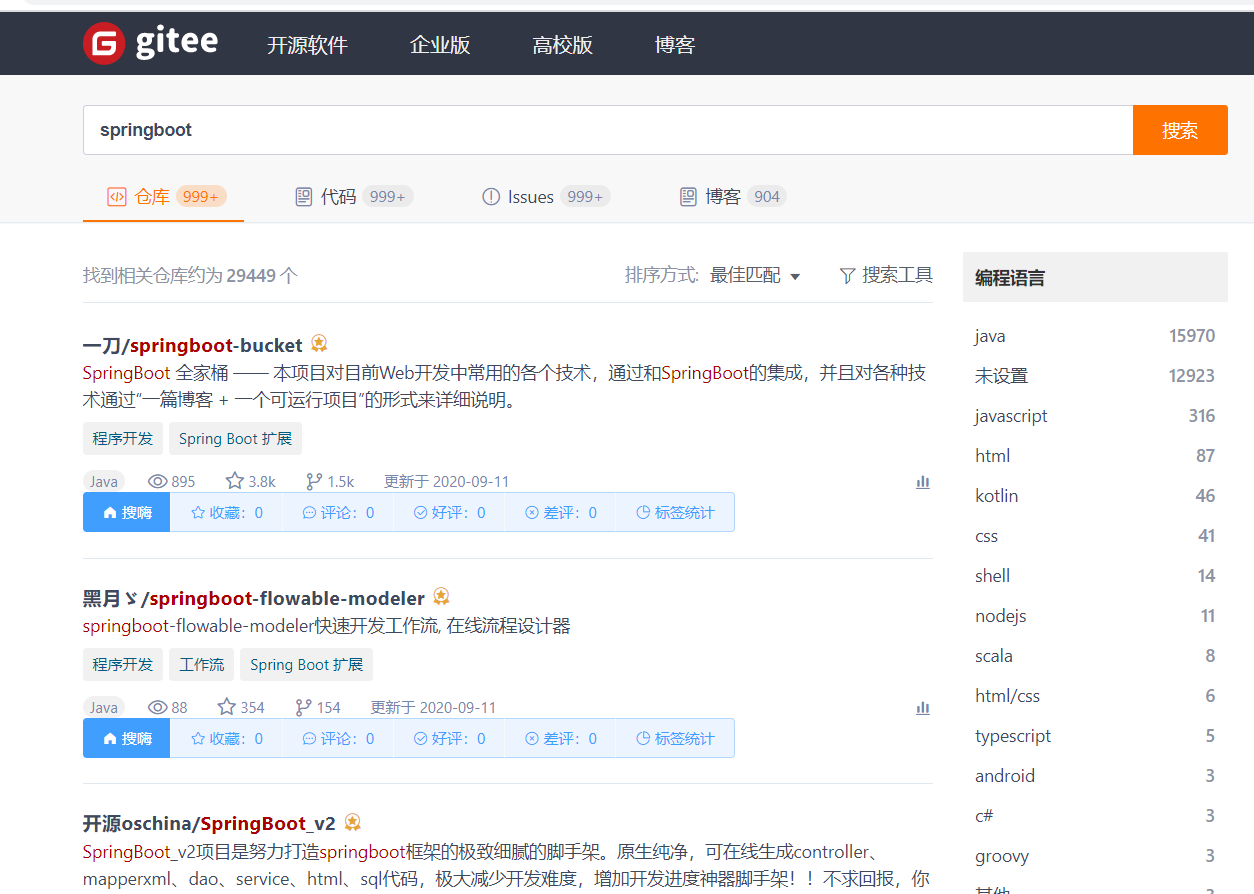The width and height of the screenshot is (1254, 894).
Task: Click 评论: 0 under springboot-flowable-modeler
Action: pyautogui.click(x=338, y=739)
